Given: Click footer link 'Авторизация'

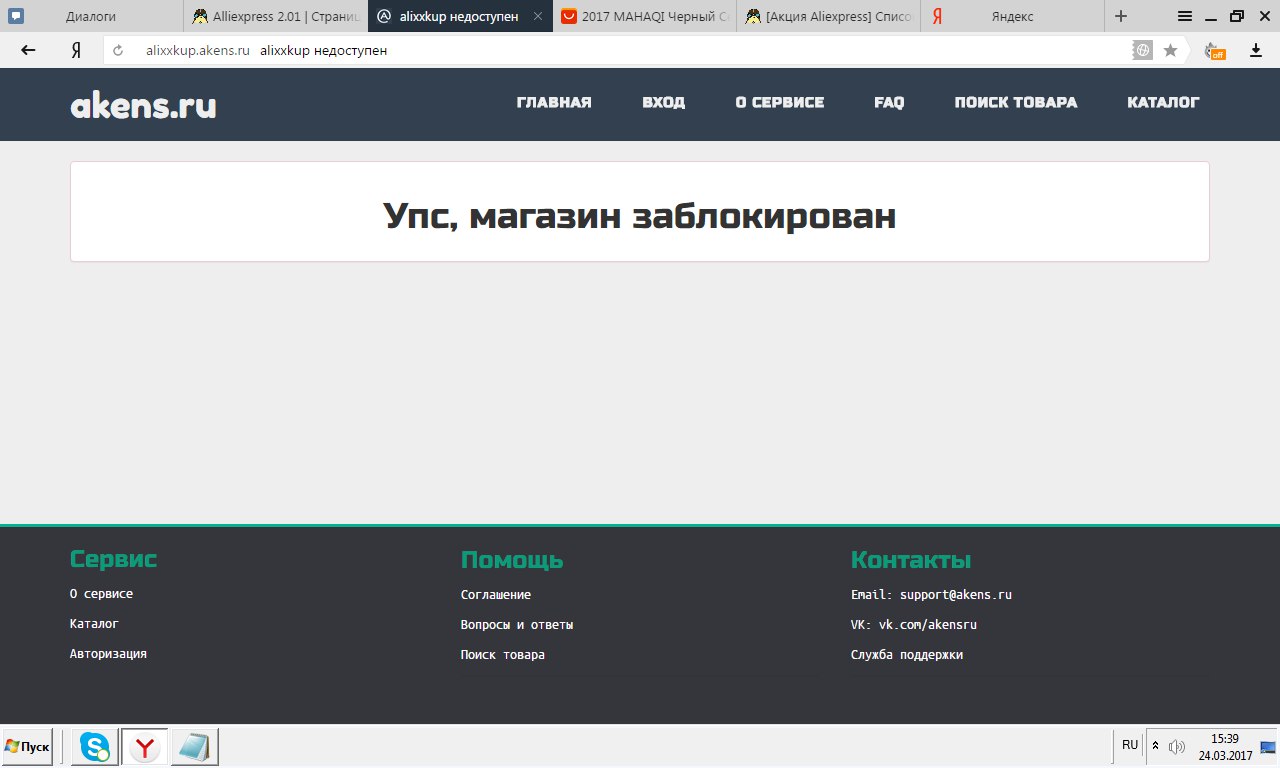Looking at the screenshot, I should click(x=108, y=653).
